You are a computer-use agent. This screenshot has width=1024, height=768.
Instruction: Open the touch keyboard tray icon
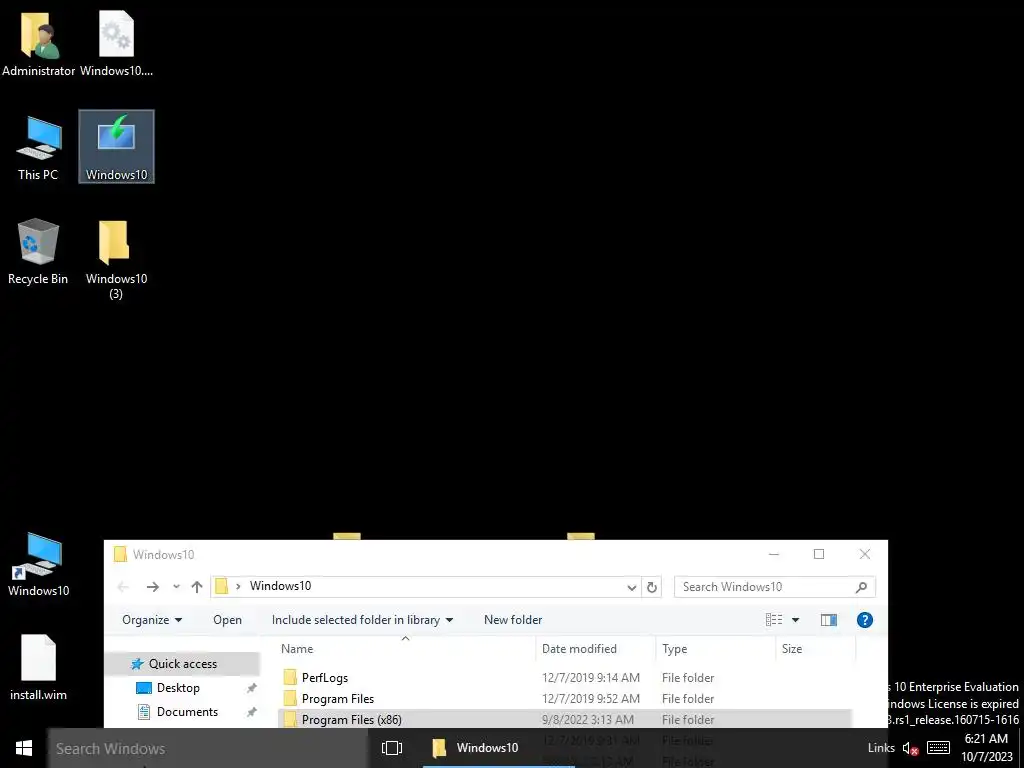click(938, 748)
